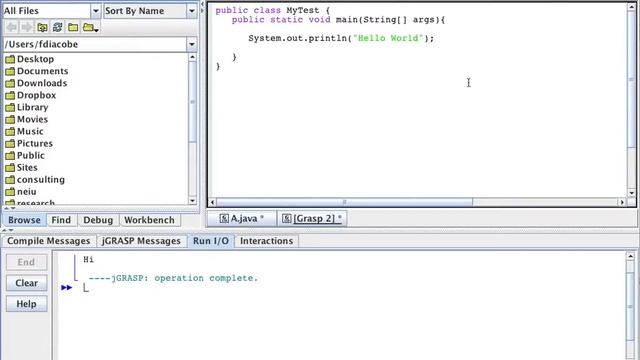
Task: Click the A.java tab file icon
Action: tap(224, 218)
